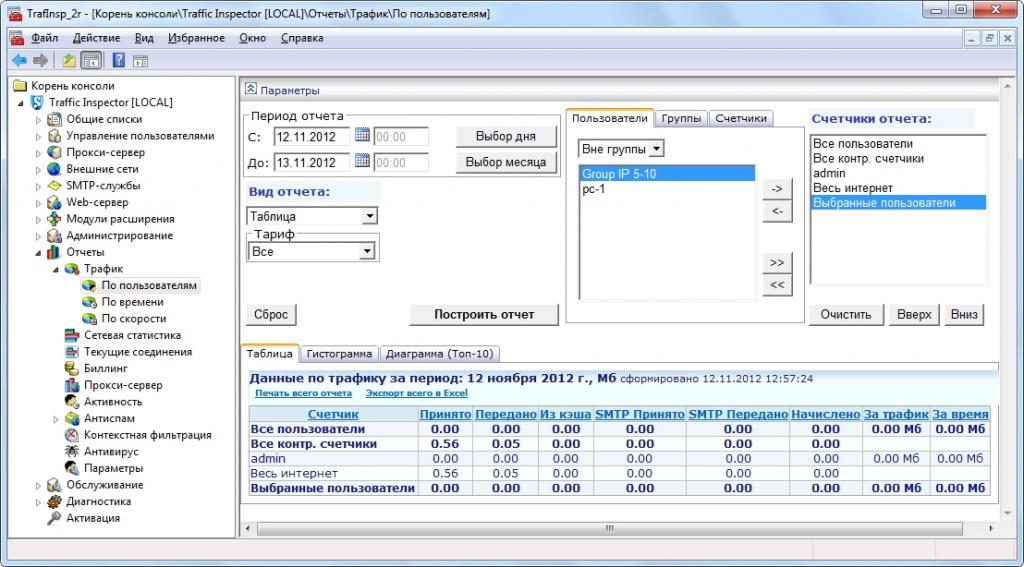The height and width of the screenshot is (567, 1024).
Task: Open the Активация node
Action: [93, 519]
